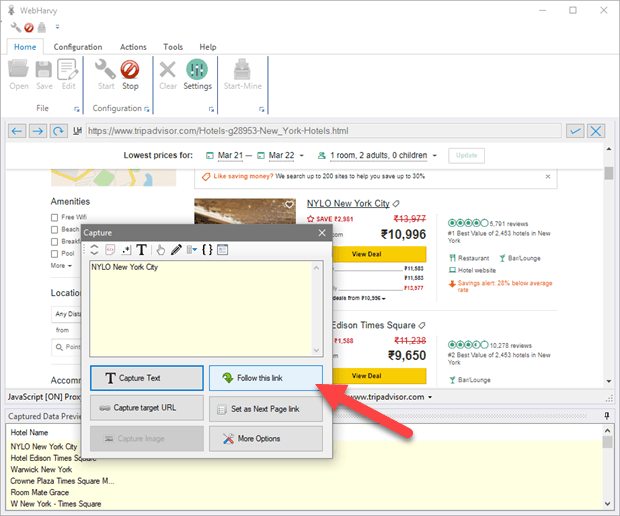Reload the page with refresh icon
Viewport: 620px width, 516px height.
59,131
